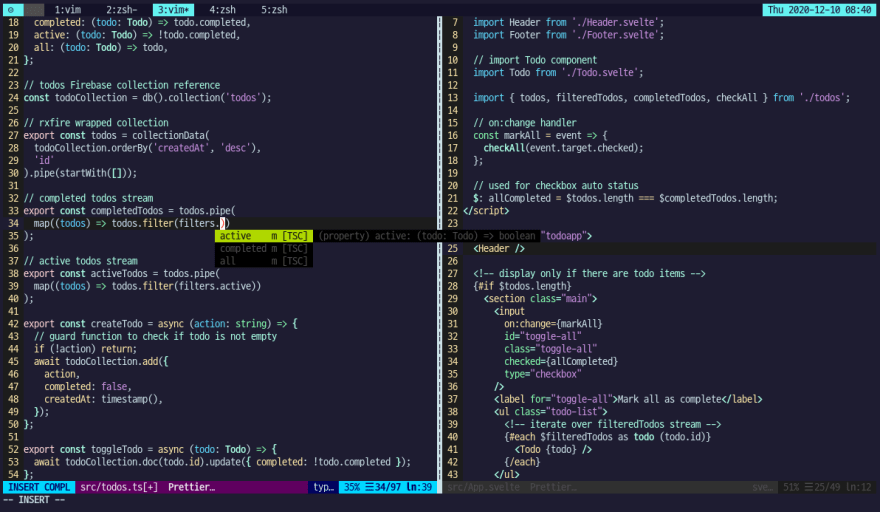Click src/todos.ts[+] filename in statusline
Viewport: 880px width, 512px height.
point(119,487)
